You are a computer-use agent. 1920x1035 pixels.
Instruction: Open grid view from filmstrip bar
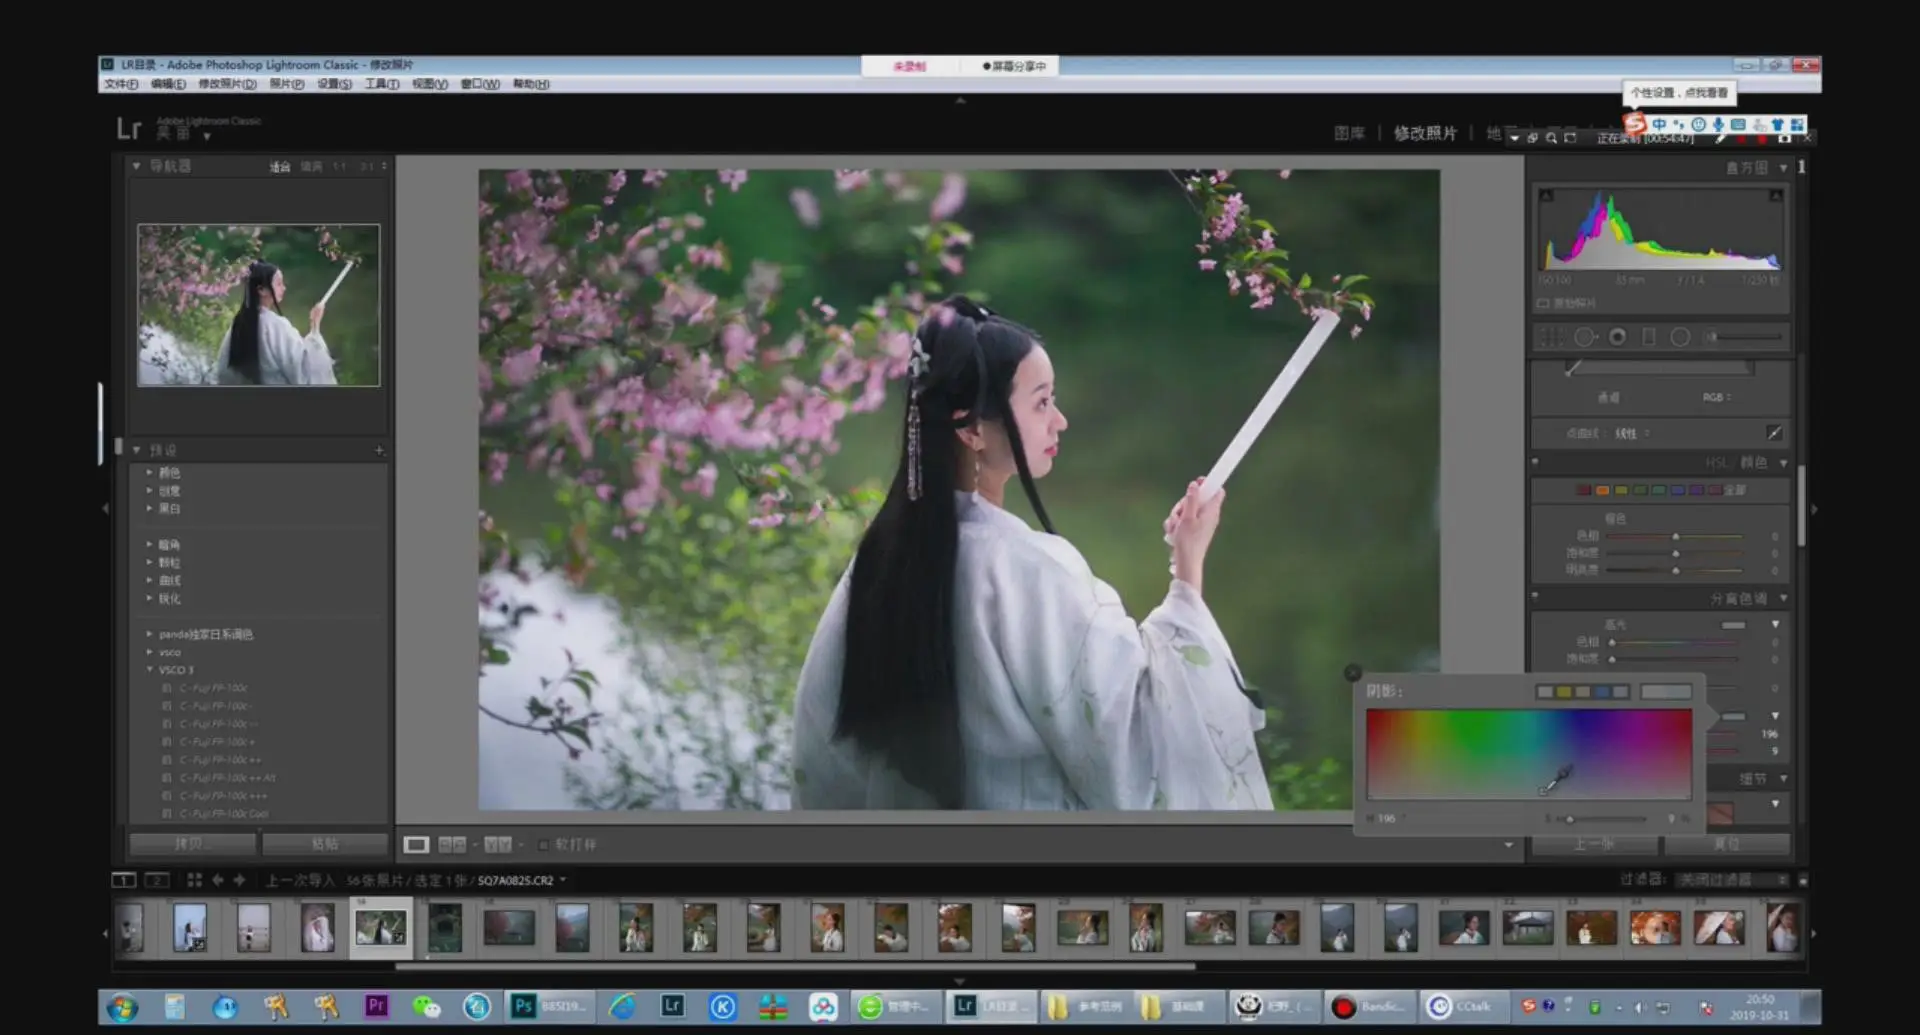[194, 880]
